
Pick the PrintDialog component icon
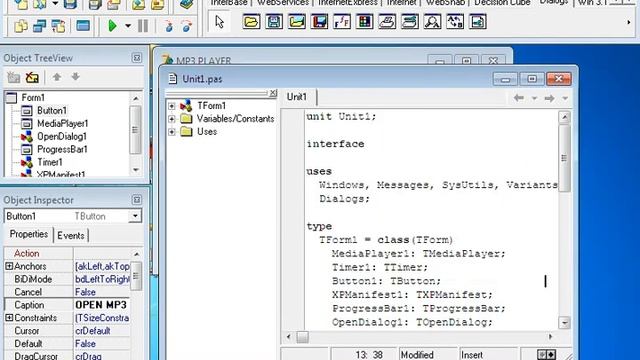tap(387, 22)
